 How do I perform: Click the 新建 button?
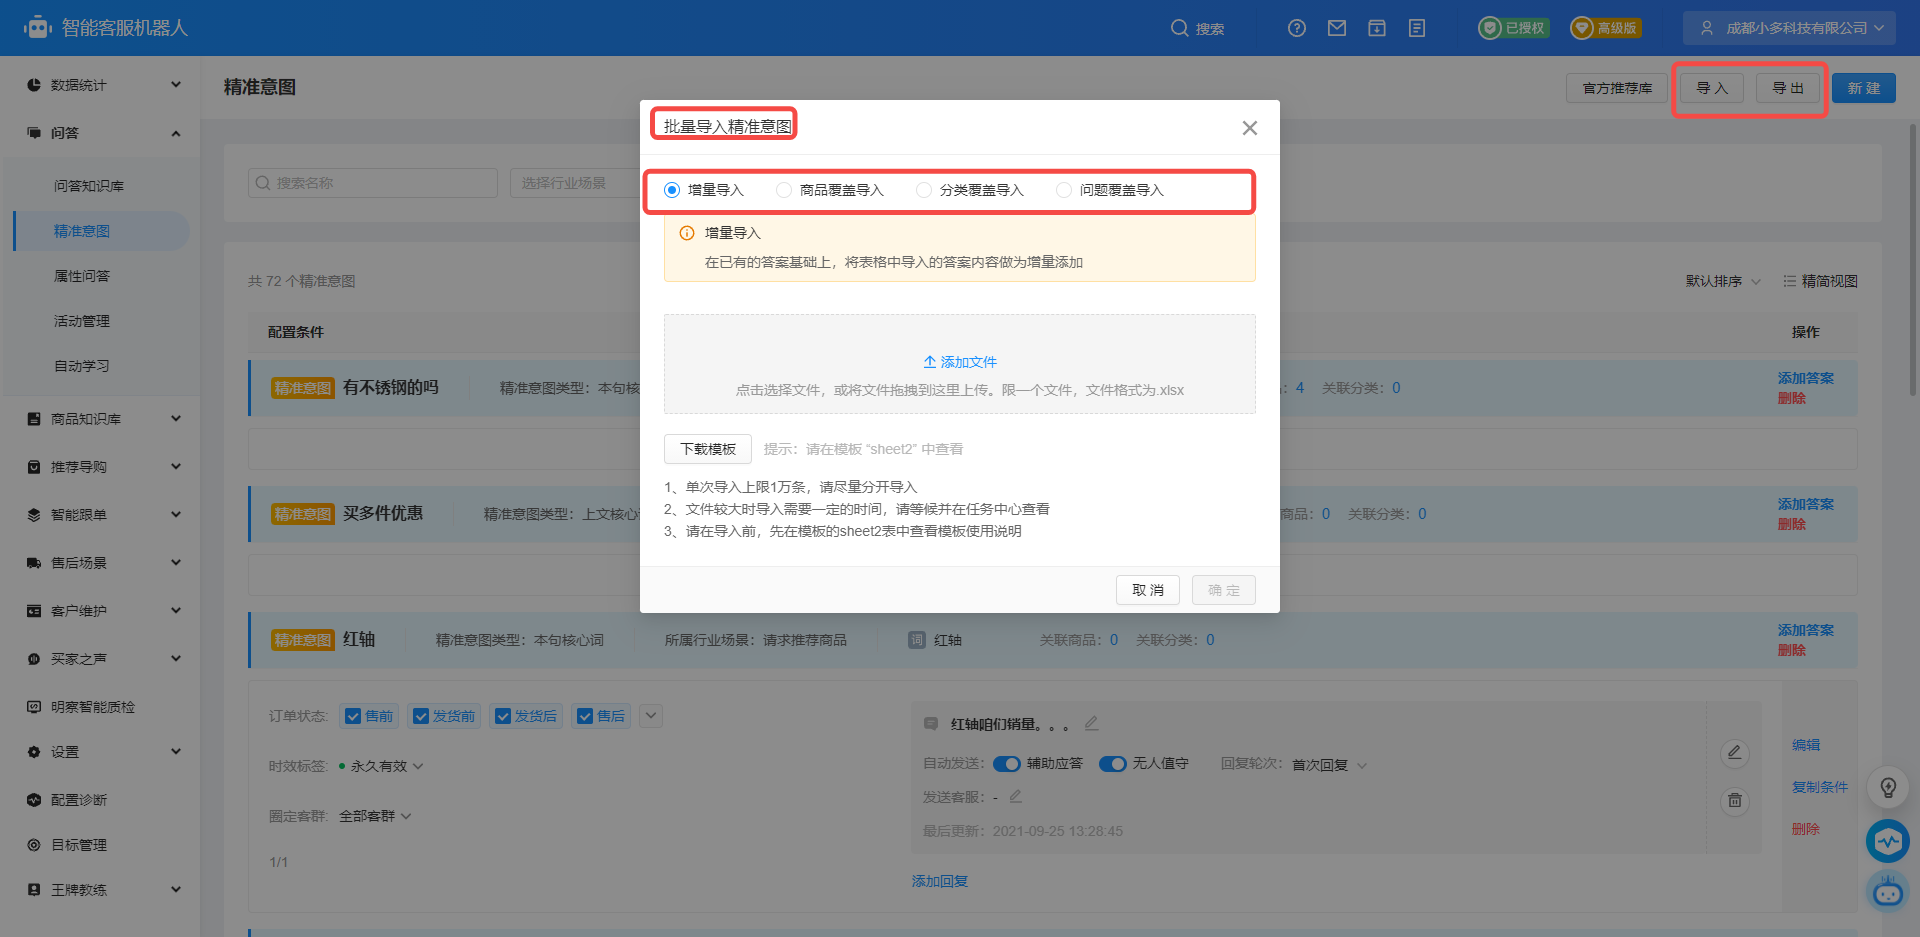pos(1864,88)
